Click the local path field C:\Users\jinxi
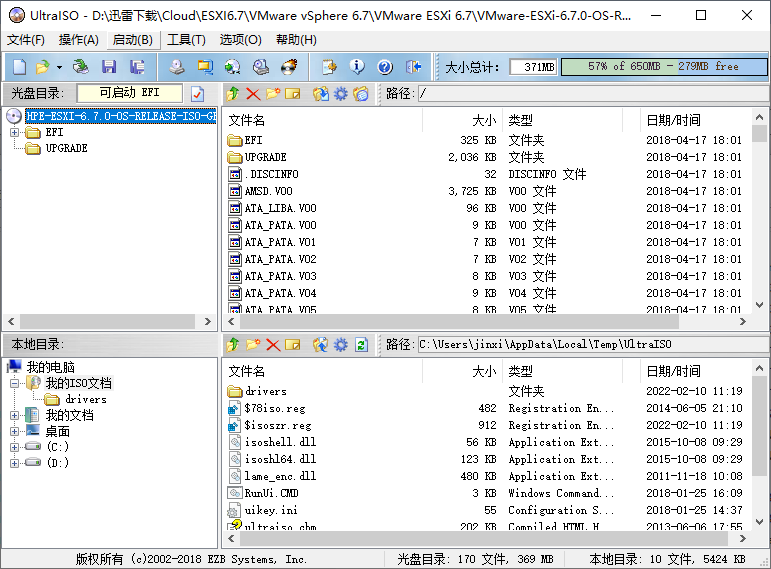The image size is (771, 569). point(593,344)
